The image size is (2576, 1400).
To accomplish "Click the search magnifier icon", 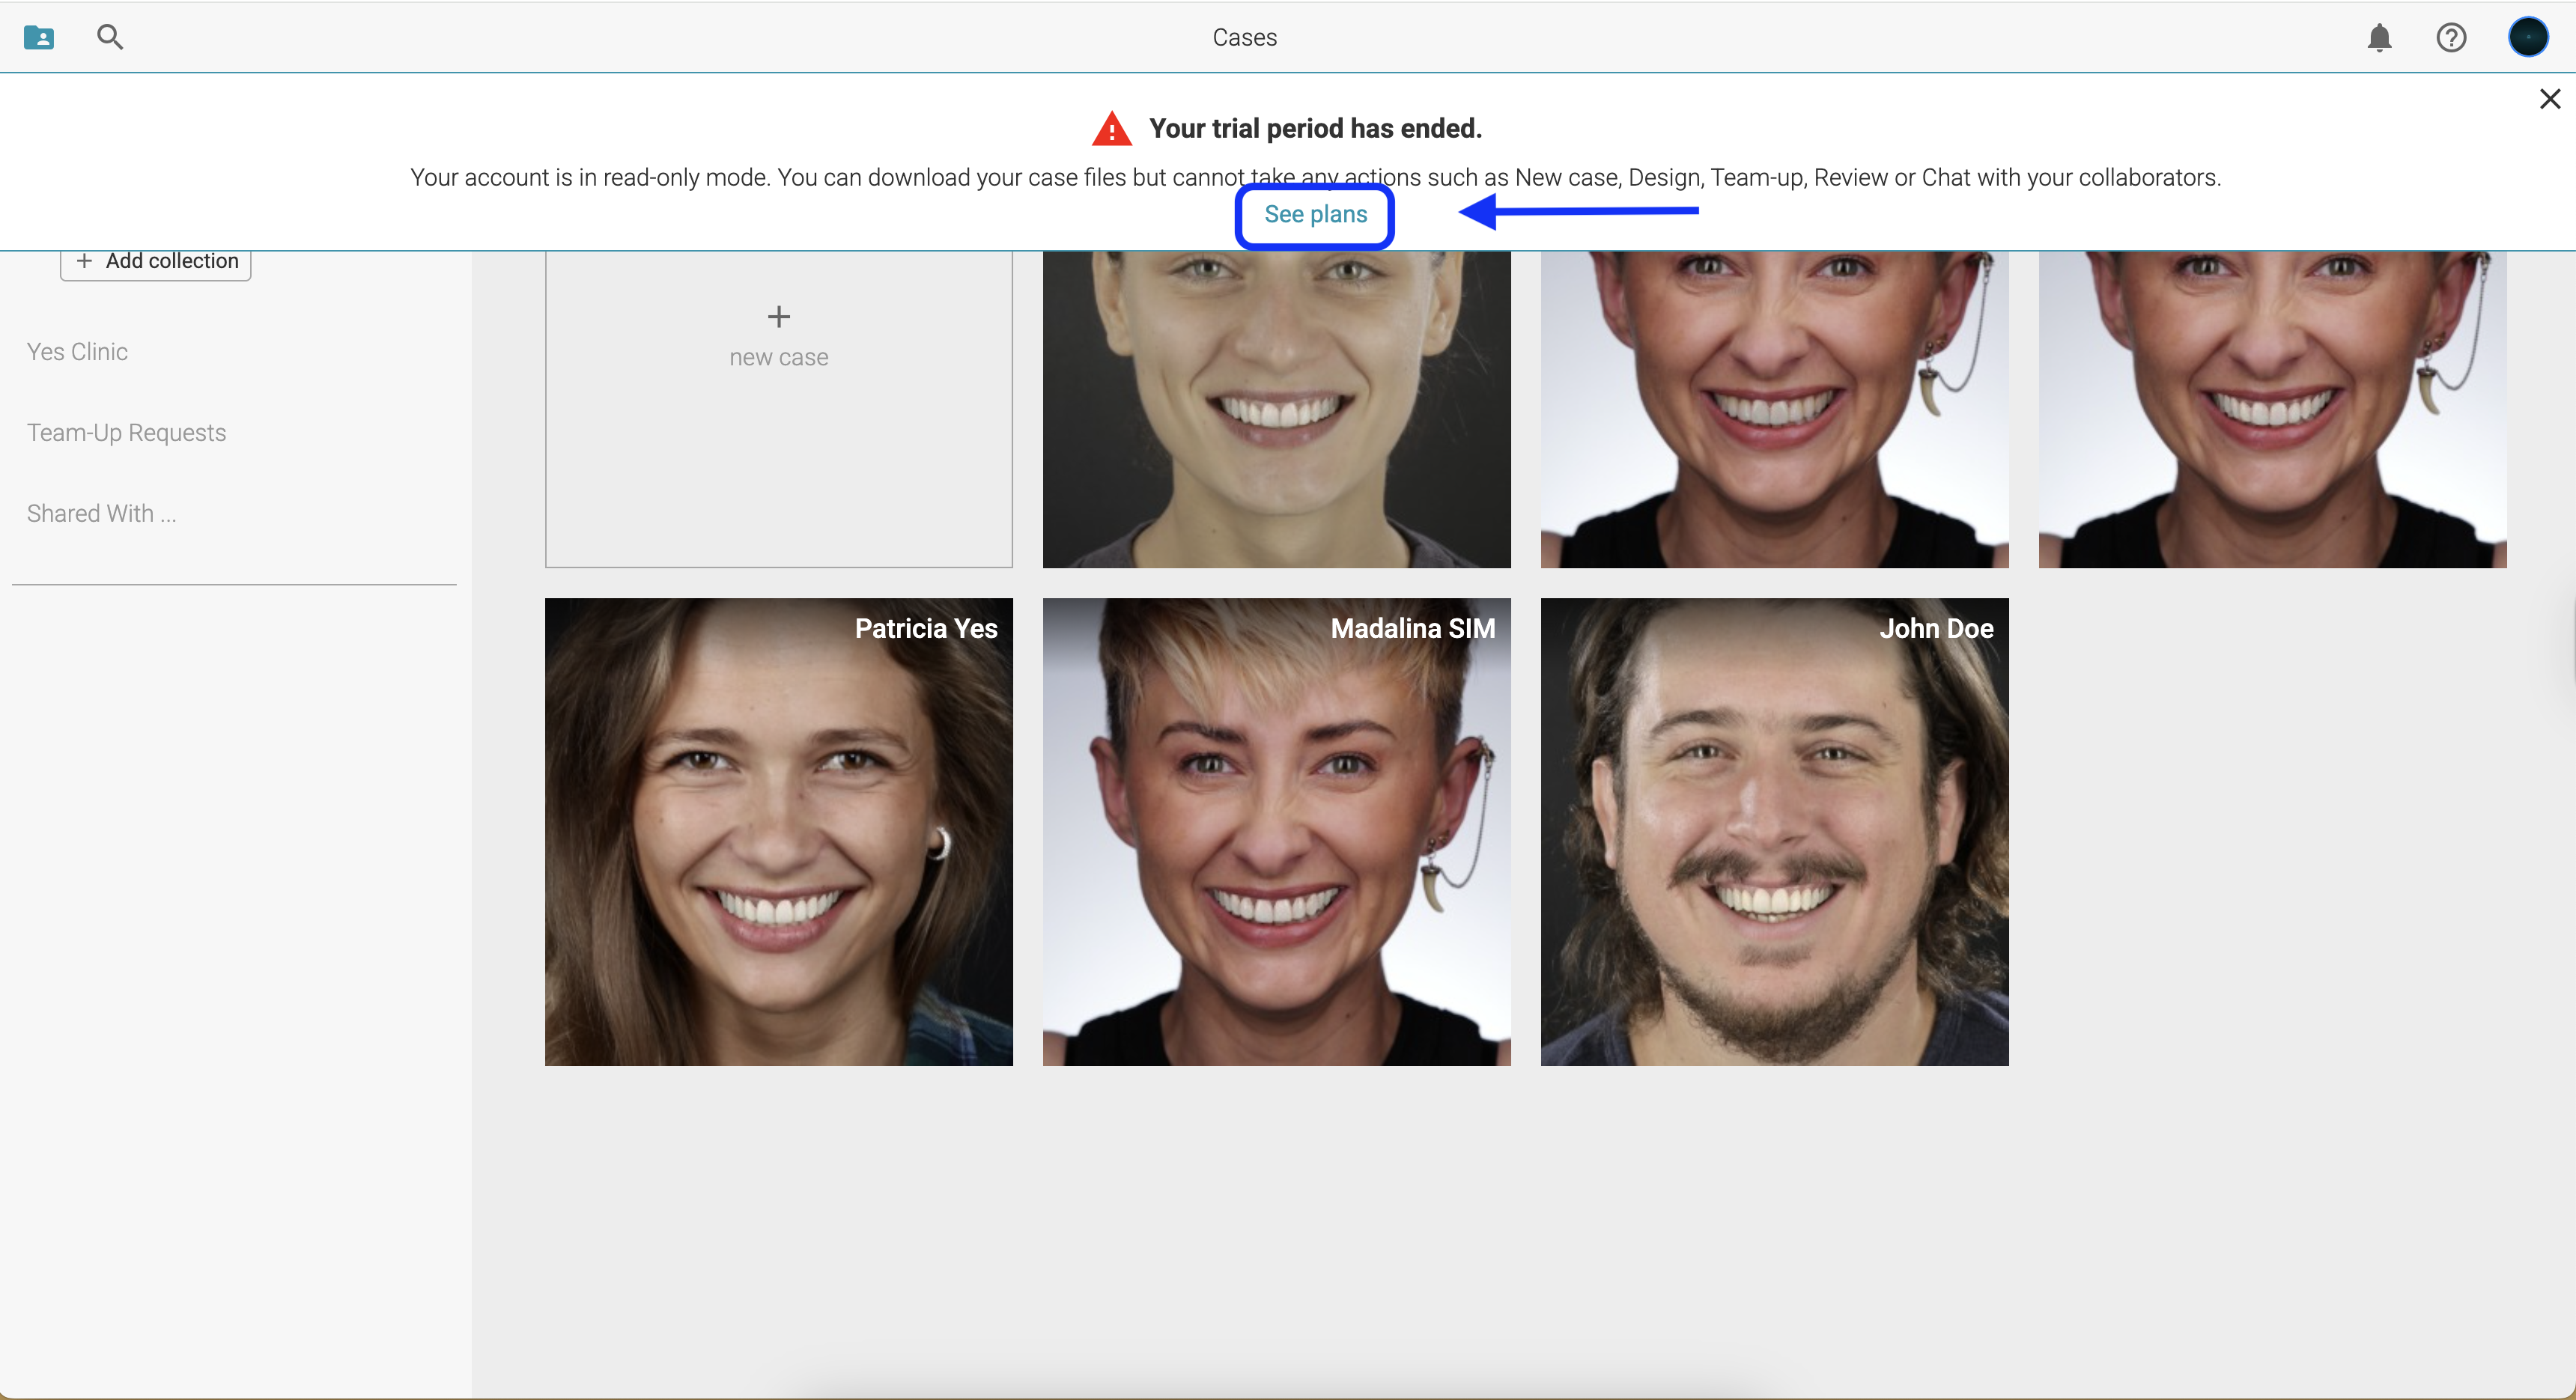I will point(110,38).
